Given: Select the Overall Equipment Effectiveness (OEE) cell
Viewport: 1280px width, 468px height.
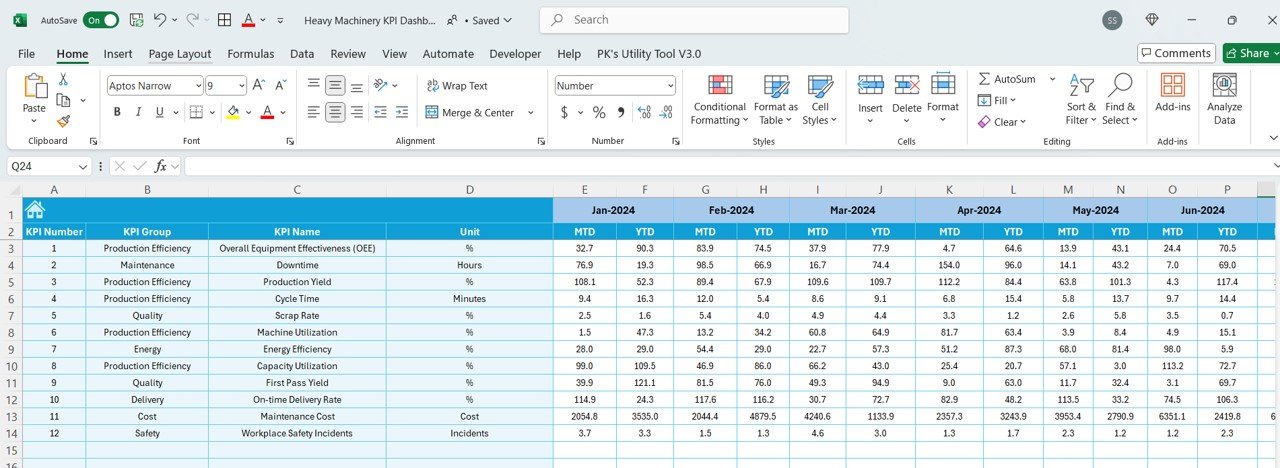Looking at the screenshot, I should [297, 248].
